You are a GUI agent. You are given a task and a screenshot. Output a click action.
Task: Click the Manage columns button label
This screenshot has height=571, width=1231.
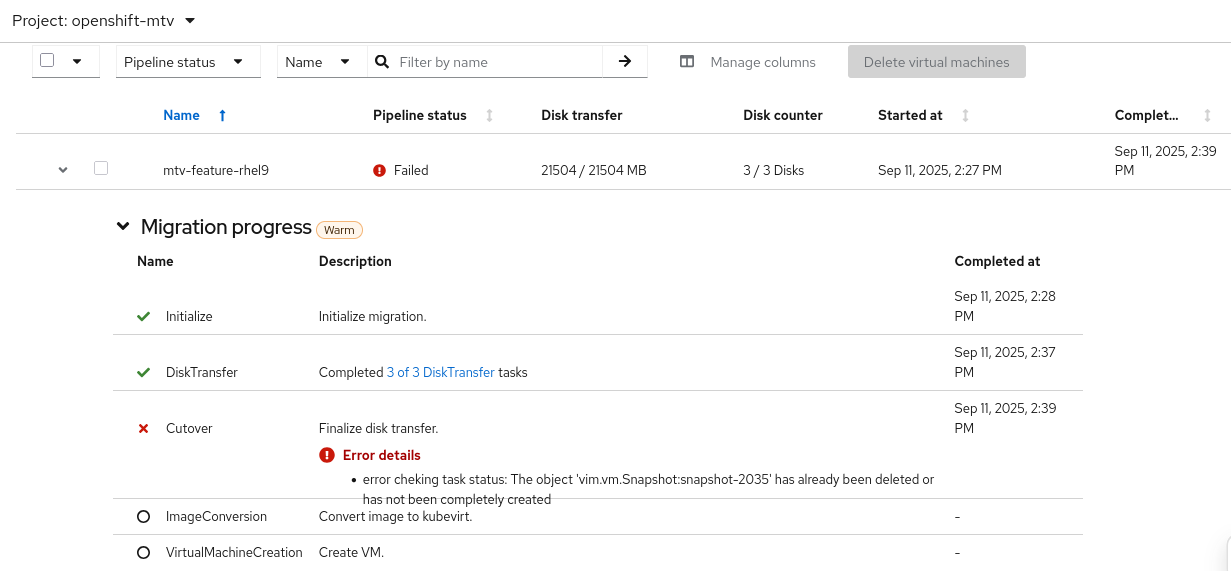pos(763,62)
